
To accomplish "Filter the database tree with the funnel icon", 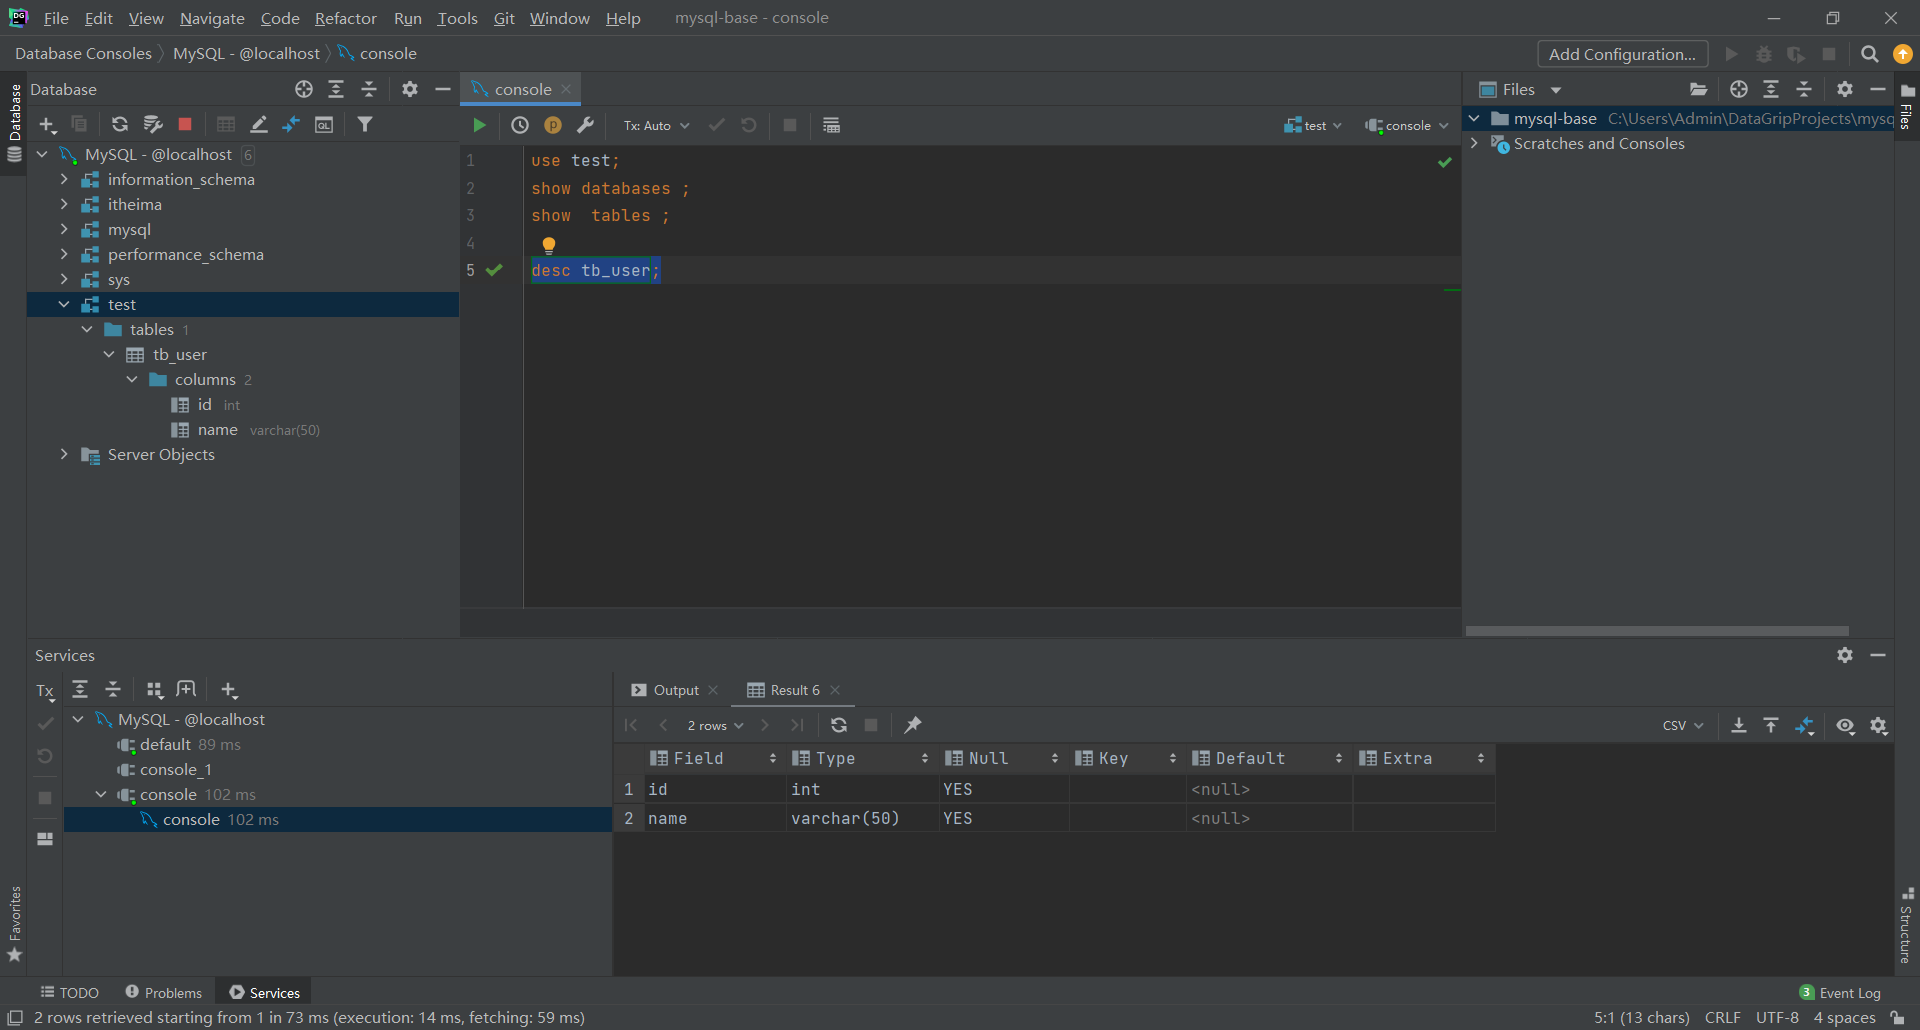I will point(365,124).
